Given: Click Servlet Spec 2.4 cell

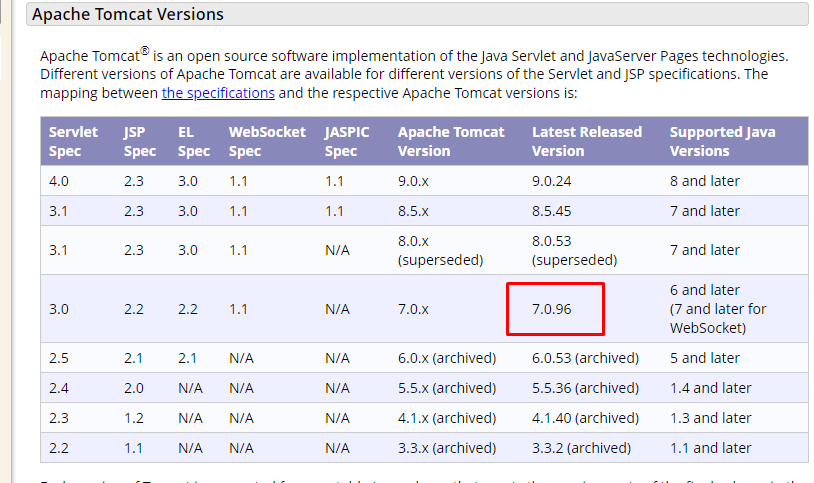Looking at the screenshot, I should click(x=59, y=388).
